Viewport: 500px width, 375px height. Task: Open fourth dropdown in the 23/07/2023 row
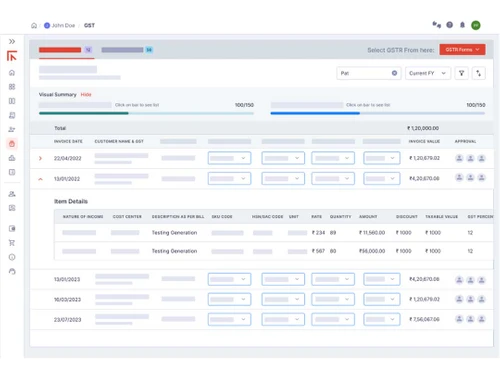382,319
